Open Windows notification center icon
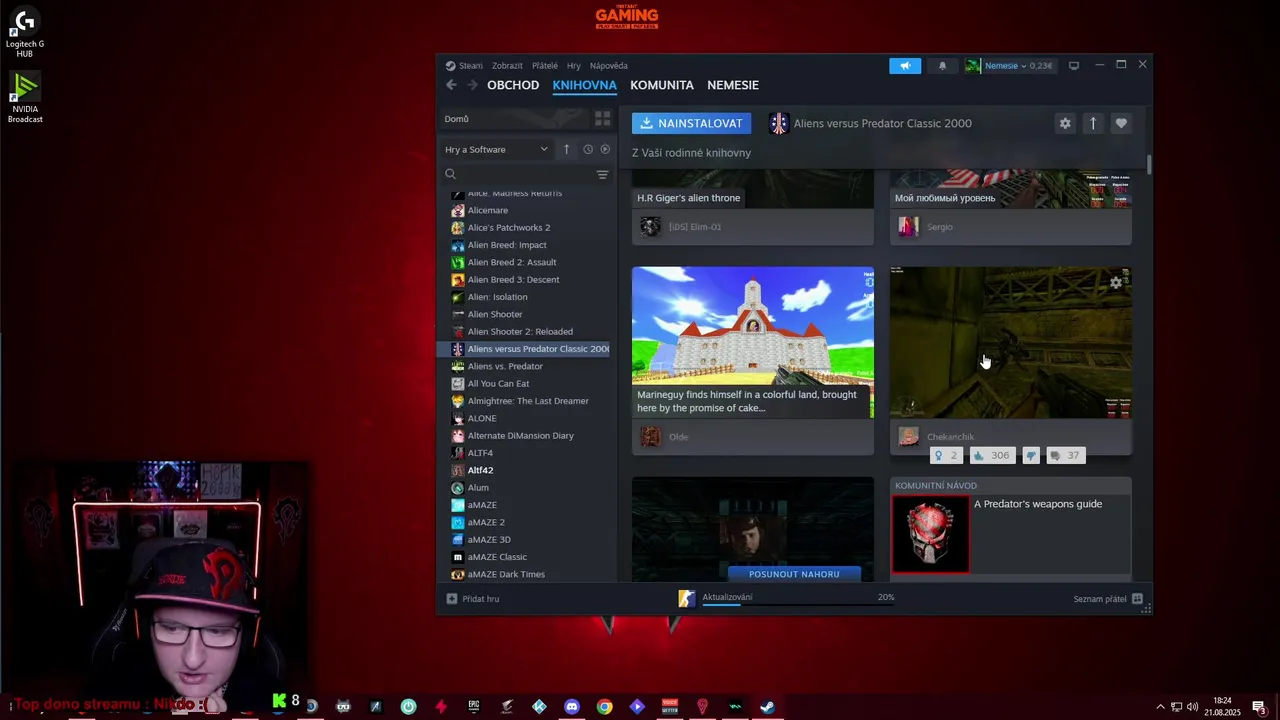The width and height of the screenshot is (1280, 720). 1259,706
